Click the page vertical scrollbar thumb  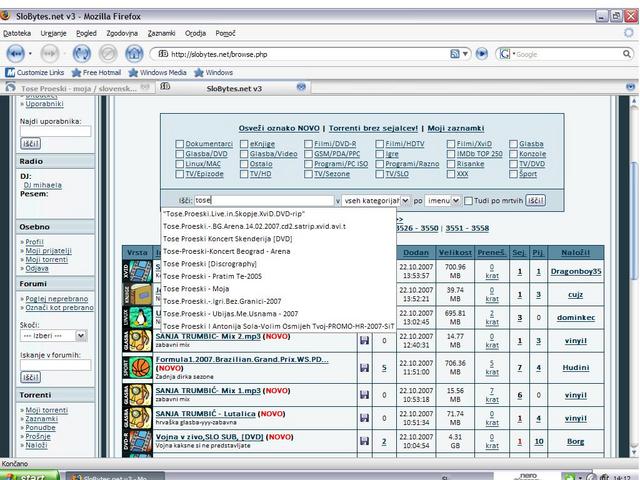pyautogui.click(x=634, y=221)
